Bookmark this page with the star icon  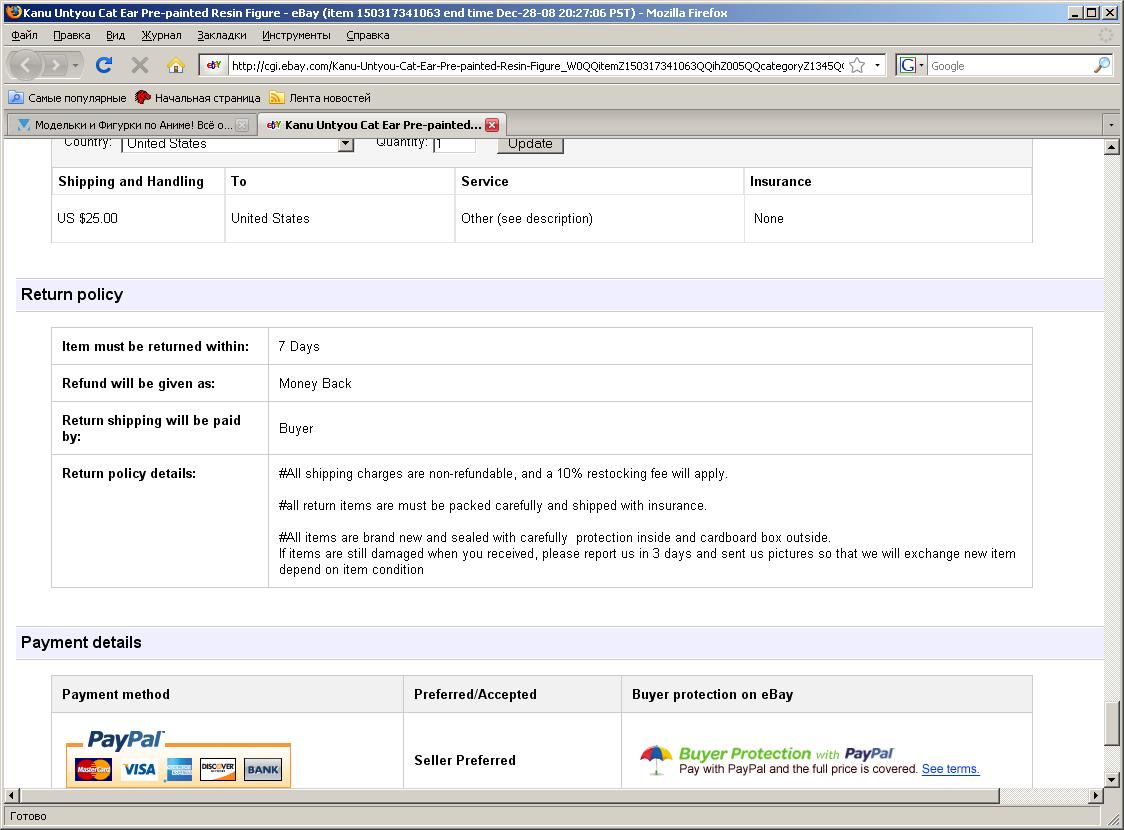point(857,65)
